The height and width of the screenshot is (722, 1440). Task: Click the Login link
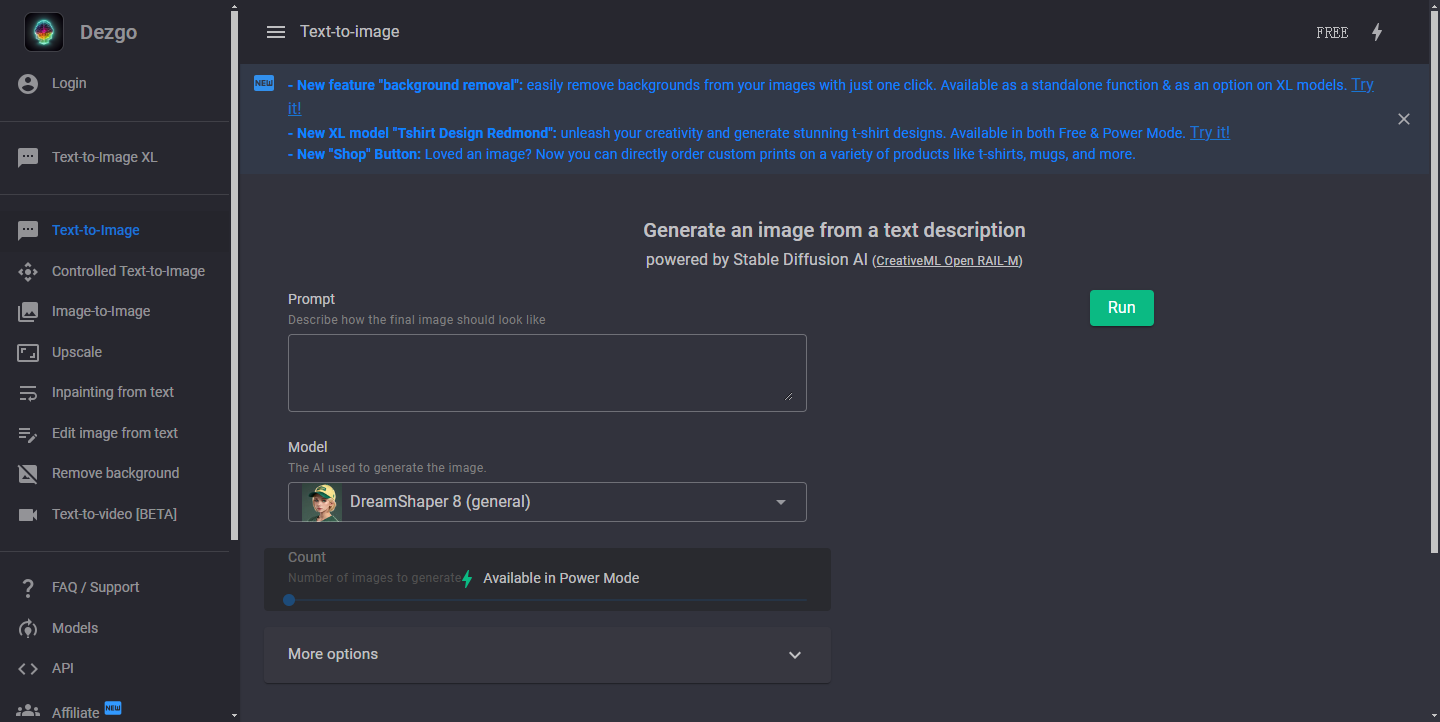pos(69,83)
